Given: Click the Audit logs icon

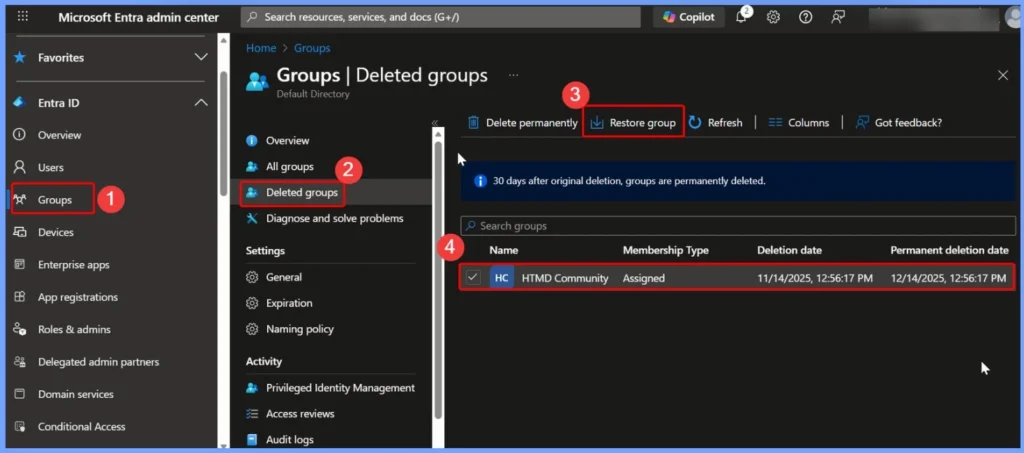Looking at the screenshot, I should (252, 440).
